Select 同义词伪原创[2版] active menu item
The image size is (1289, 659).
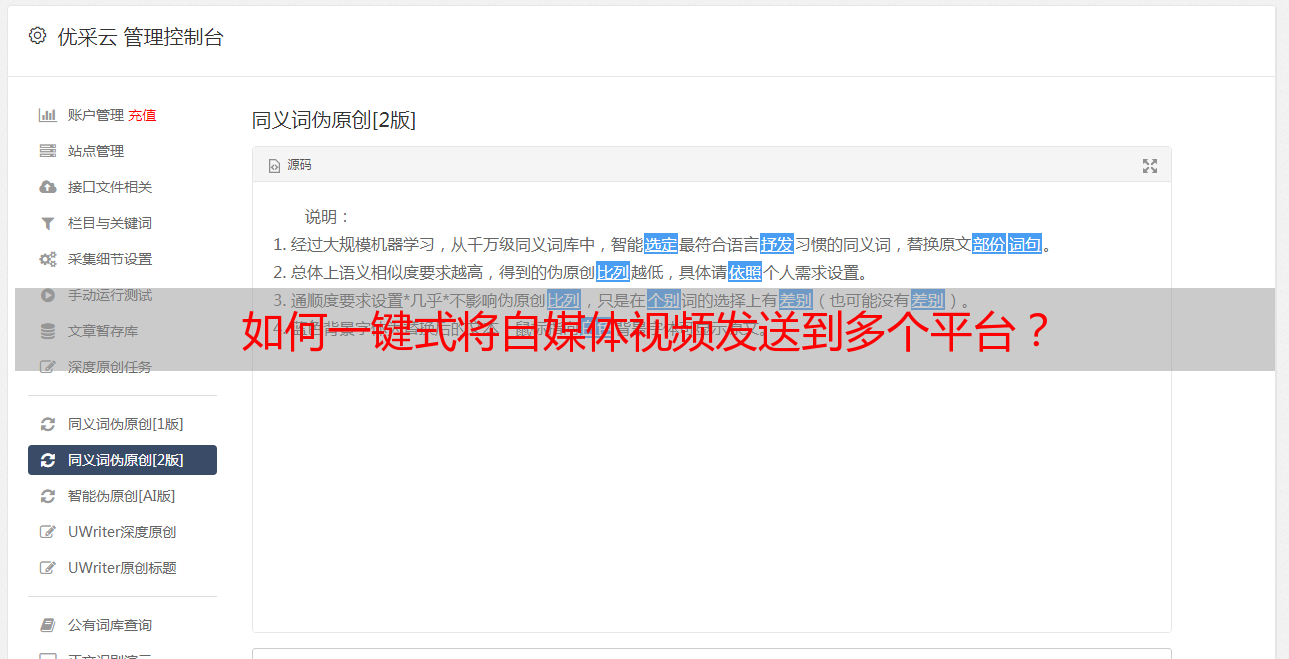[x=122, y=460]
